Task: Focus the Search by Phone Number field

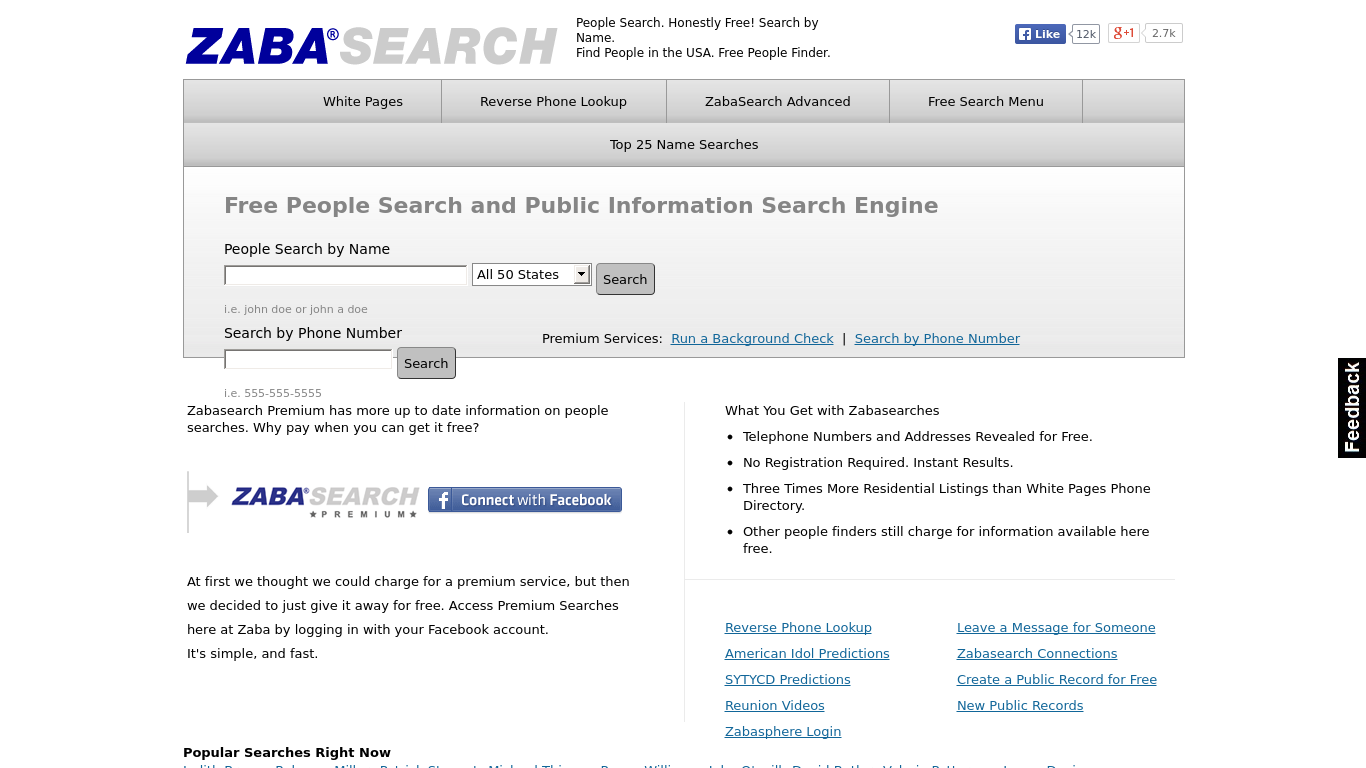Action: (x=308, y=359)
